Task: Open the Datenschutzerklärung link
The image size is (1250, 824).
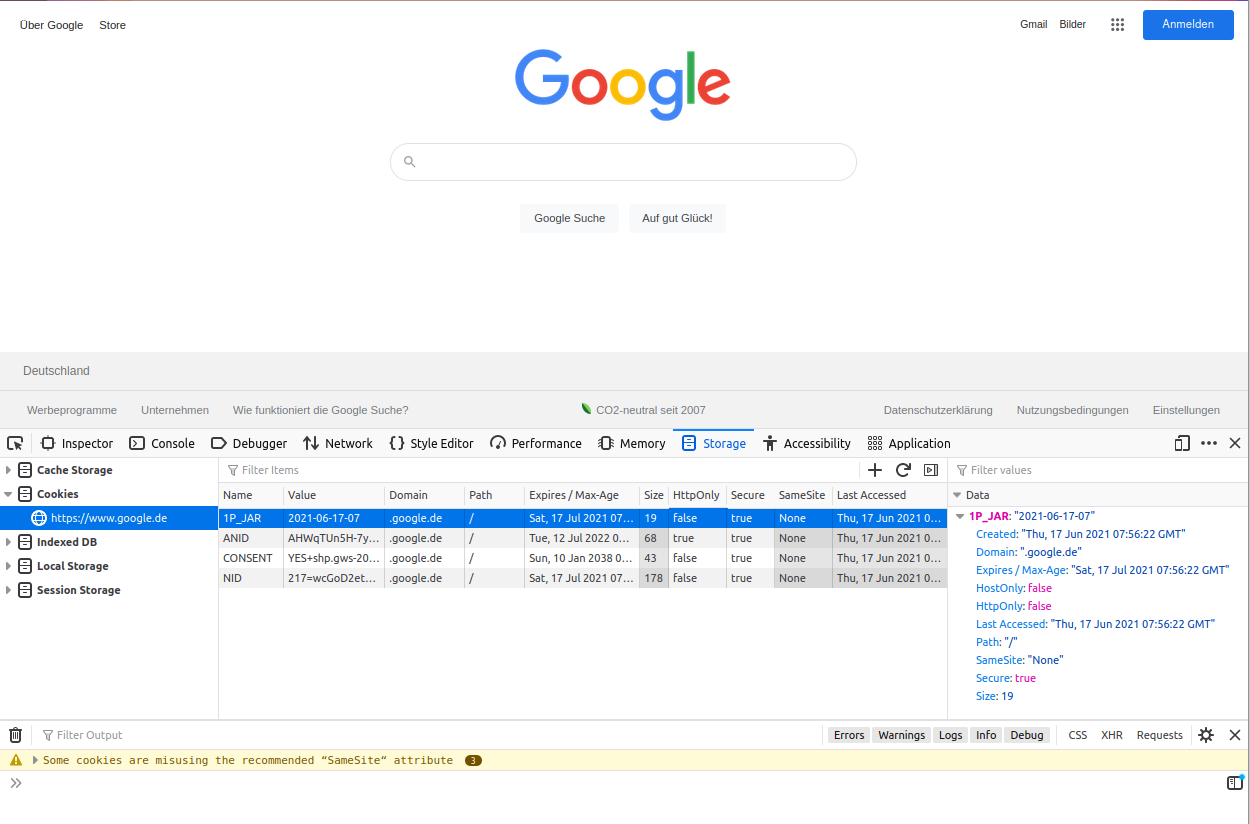Action: pos(937,410)
